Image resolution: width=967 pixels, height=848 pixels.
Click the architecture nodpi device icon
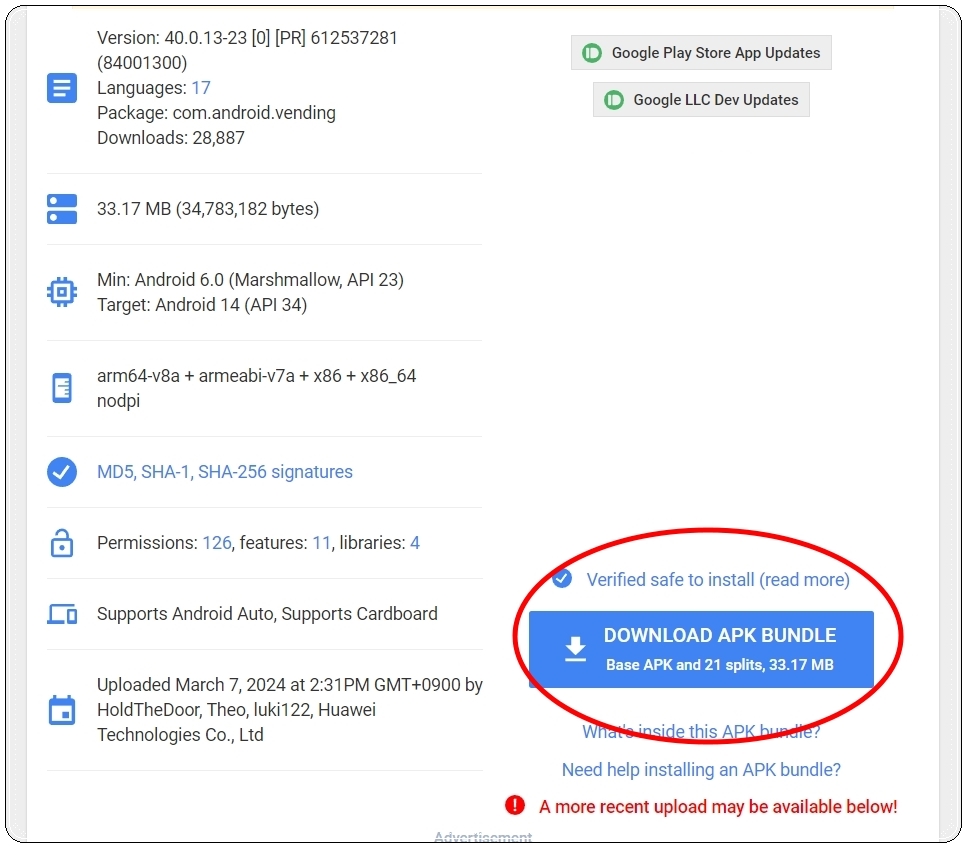[62, 388]
